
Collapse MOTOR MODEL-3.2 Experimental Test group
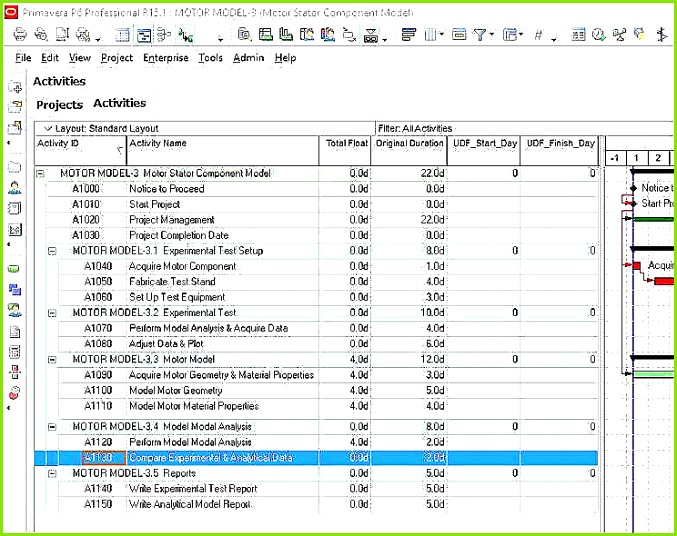coord(52,313)
